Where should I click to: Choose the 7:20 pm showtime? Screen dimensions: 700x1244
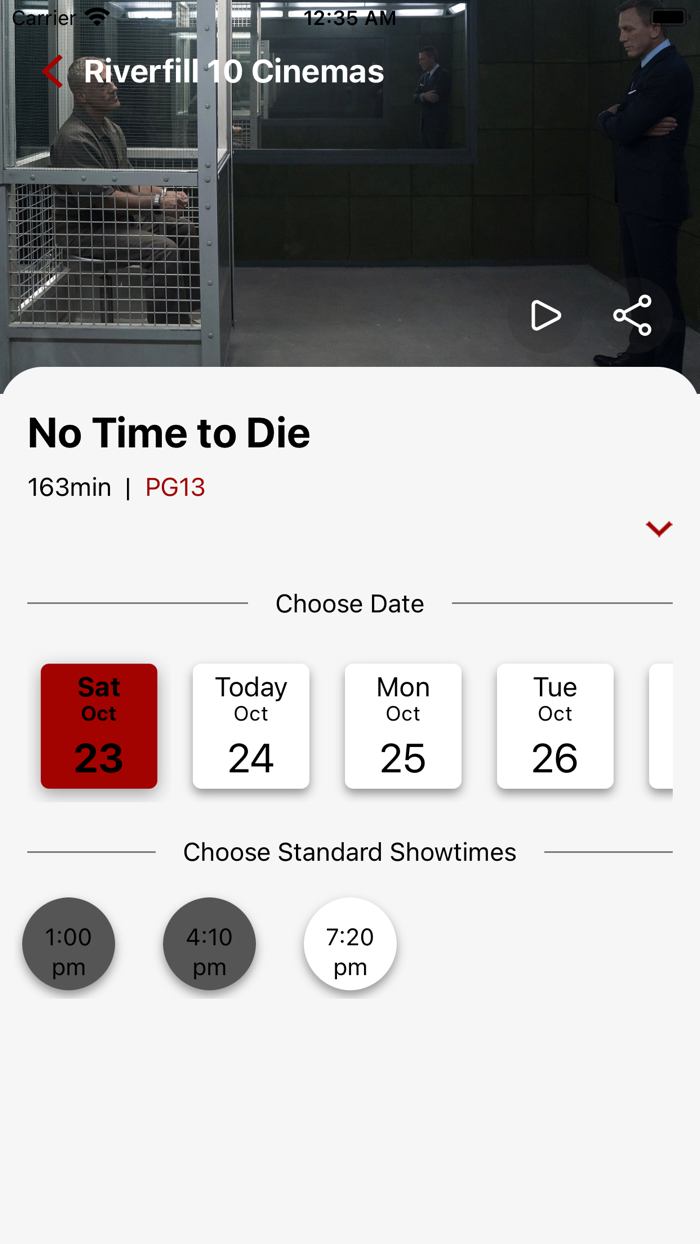(350, 944)
